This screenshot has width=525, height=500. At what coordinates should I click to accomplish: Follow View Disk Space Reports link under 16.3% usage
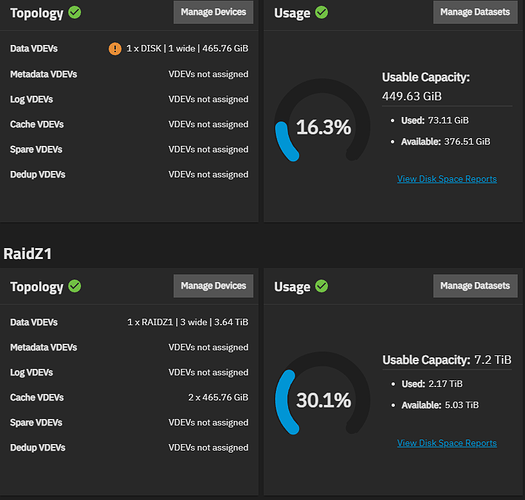point(447,179)
